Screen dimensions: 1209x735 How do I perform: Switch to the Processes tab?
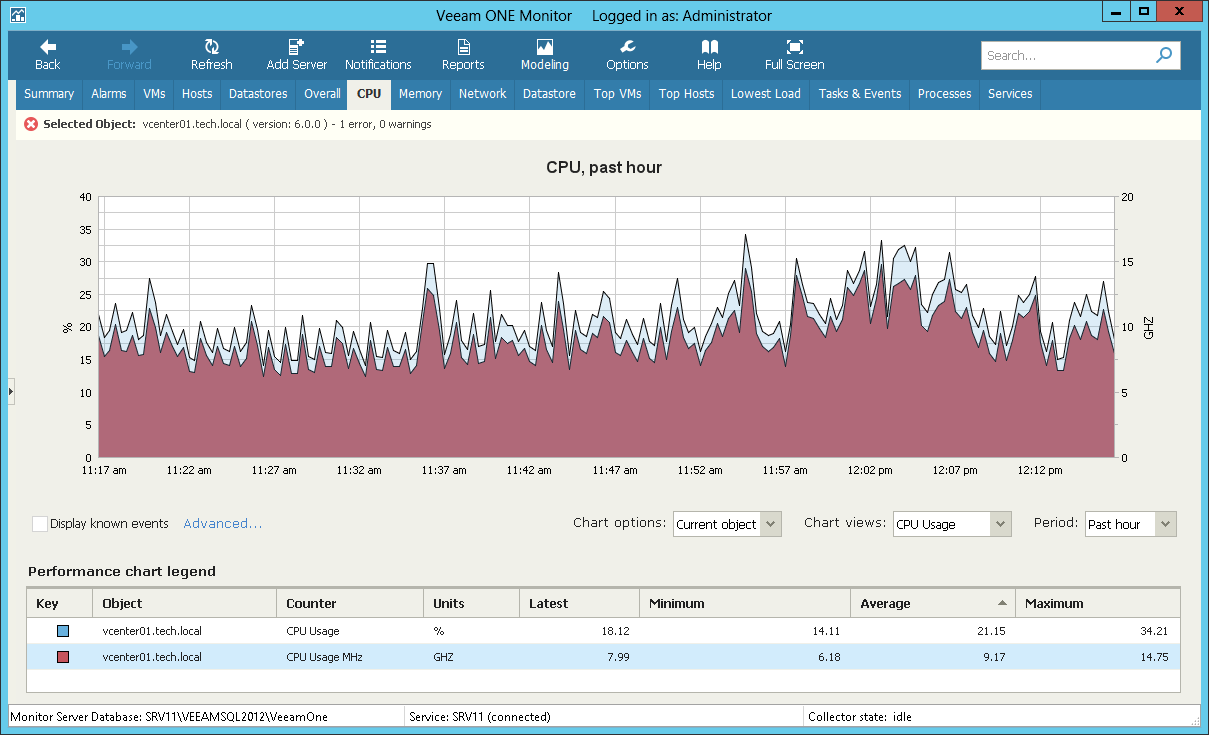(944, 94)
